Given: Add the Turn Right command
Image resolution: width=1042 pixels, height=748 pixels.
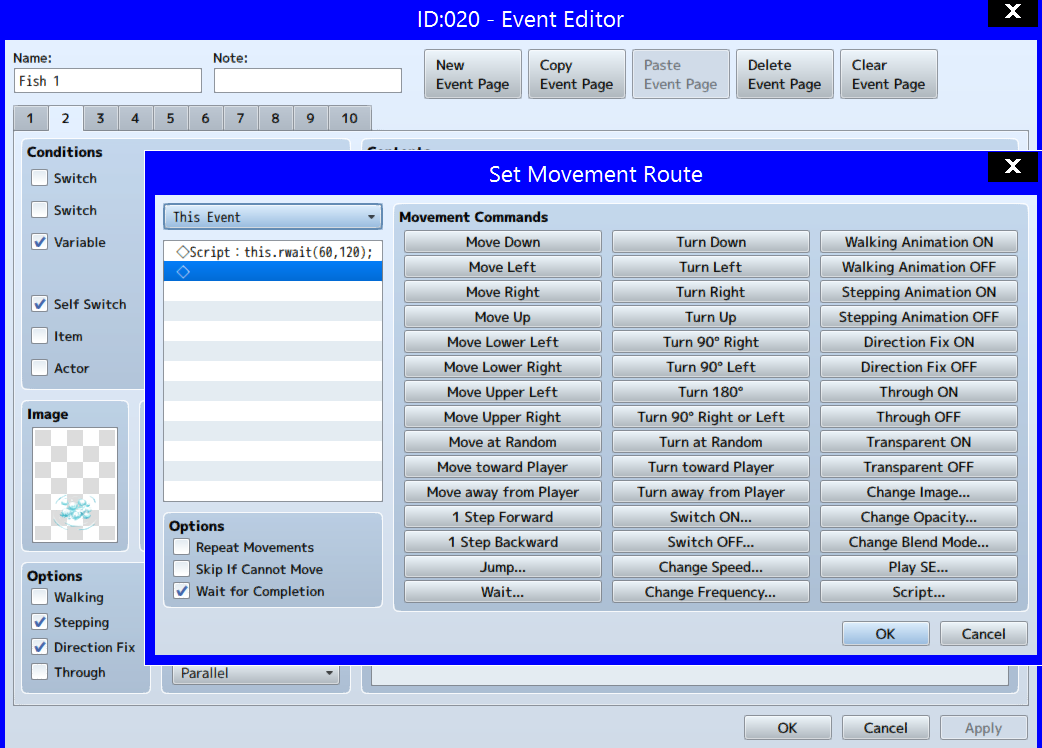Looking at the screenshot, I should click(x=710, y=292).
